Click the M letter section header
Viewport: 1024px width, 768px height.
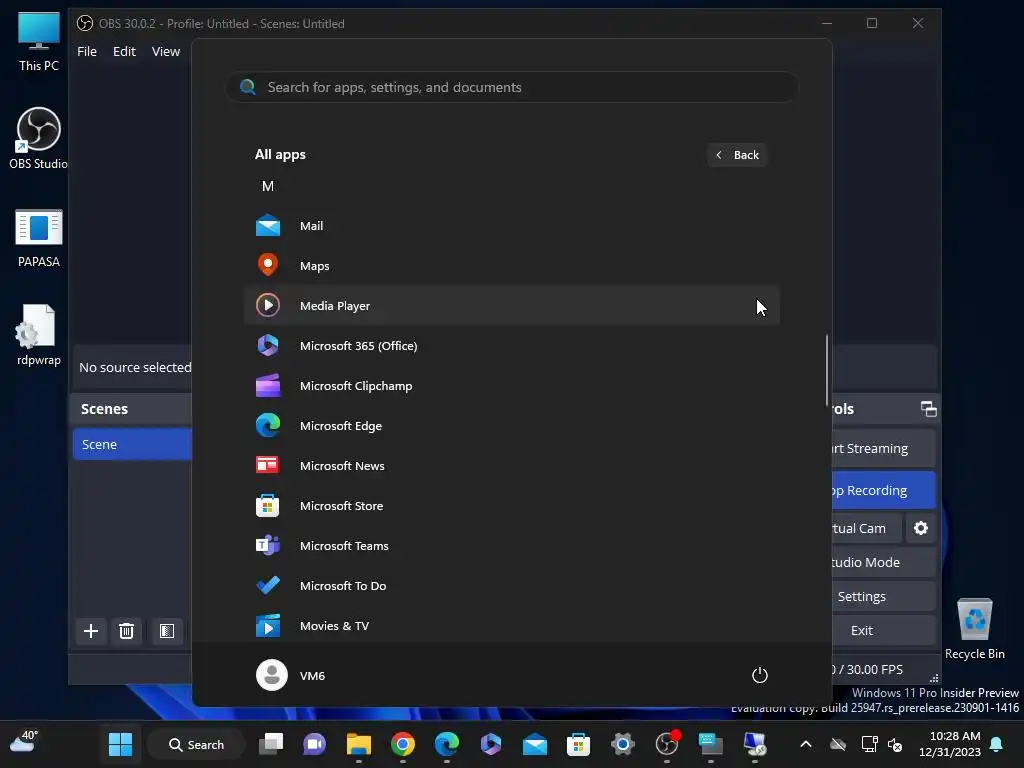[268, 187]
